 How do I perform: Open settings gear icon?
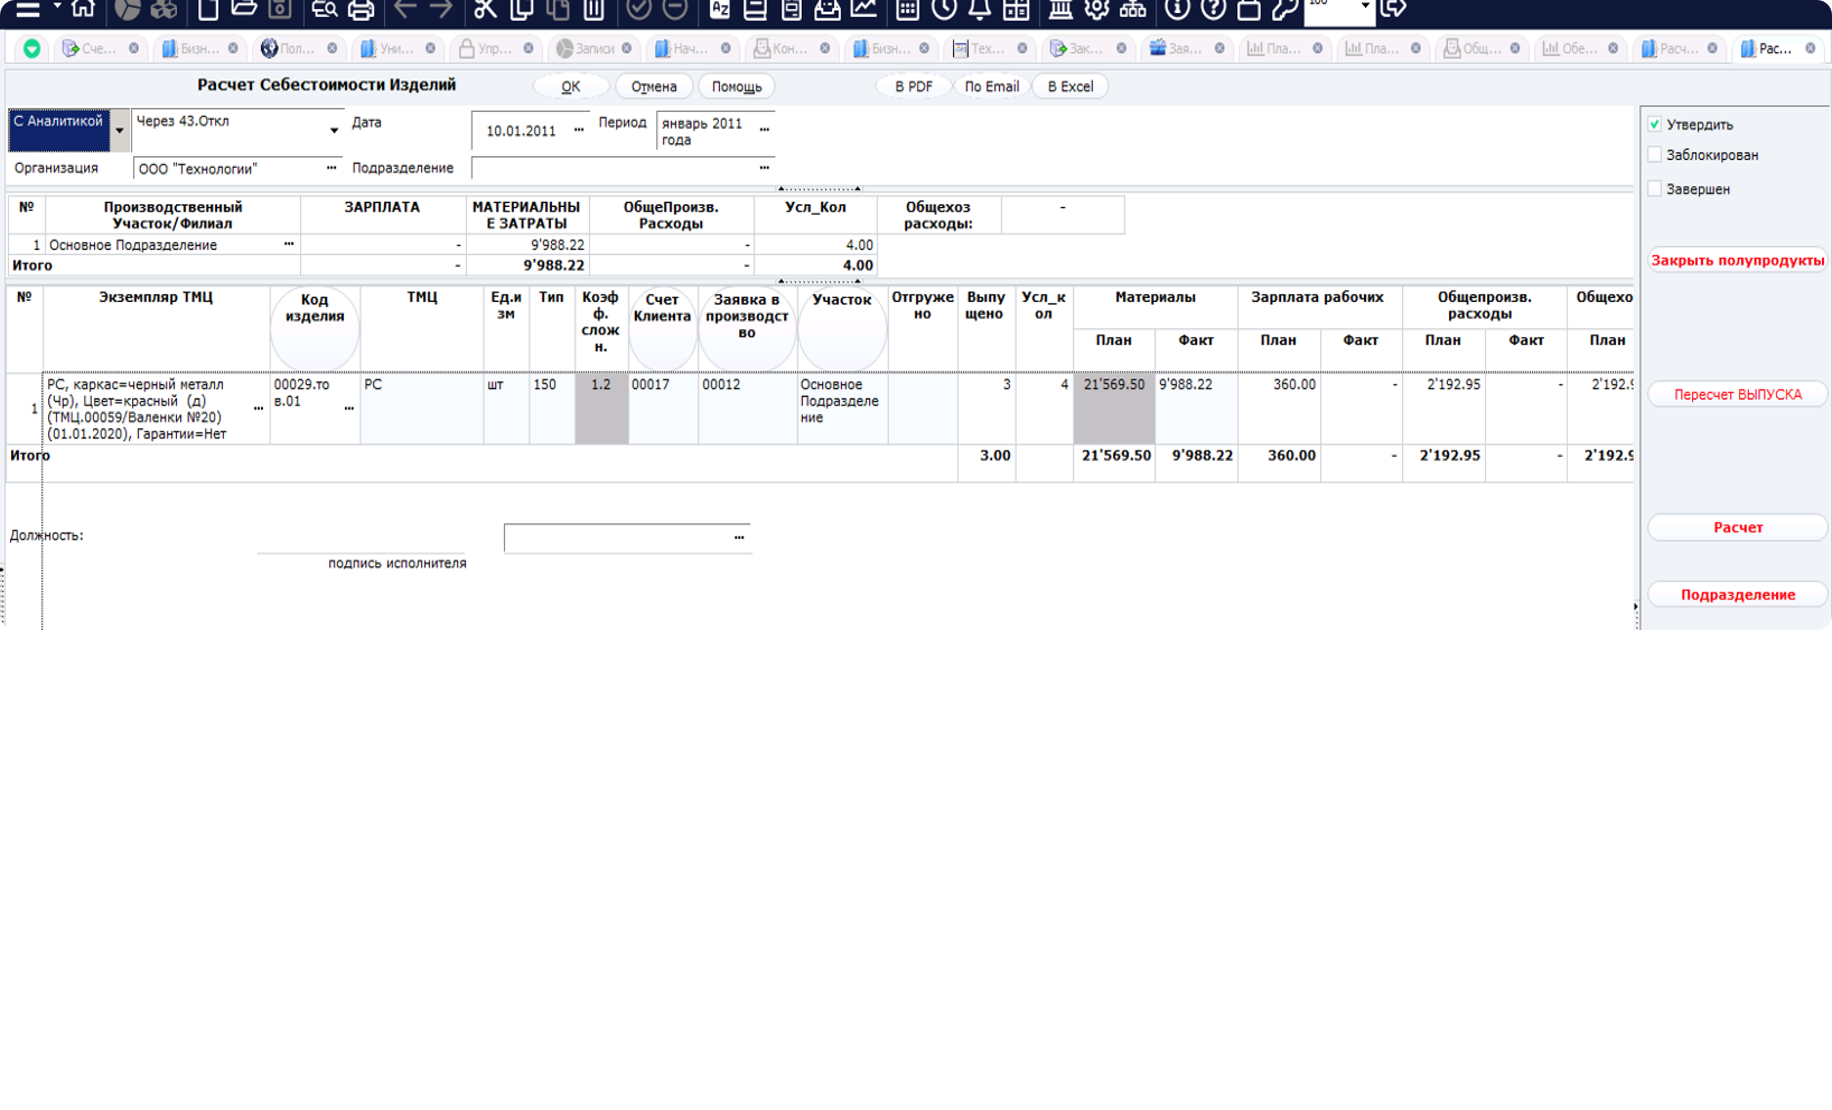tap(1096, 10)
